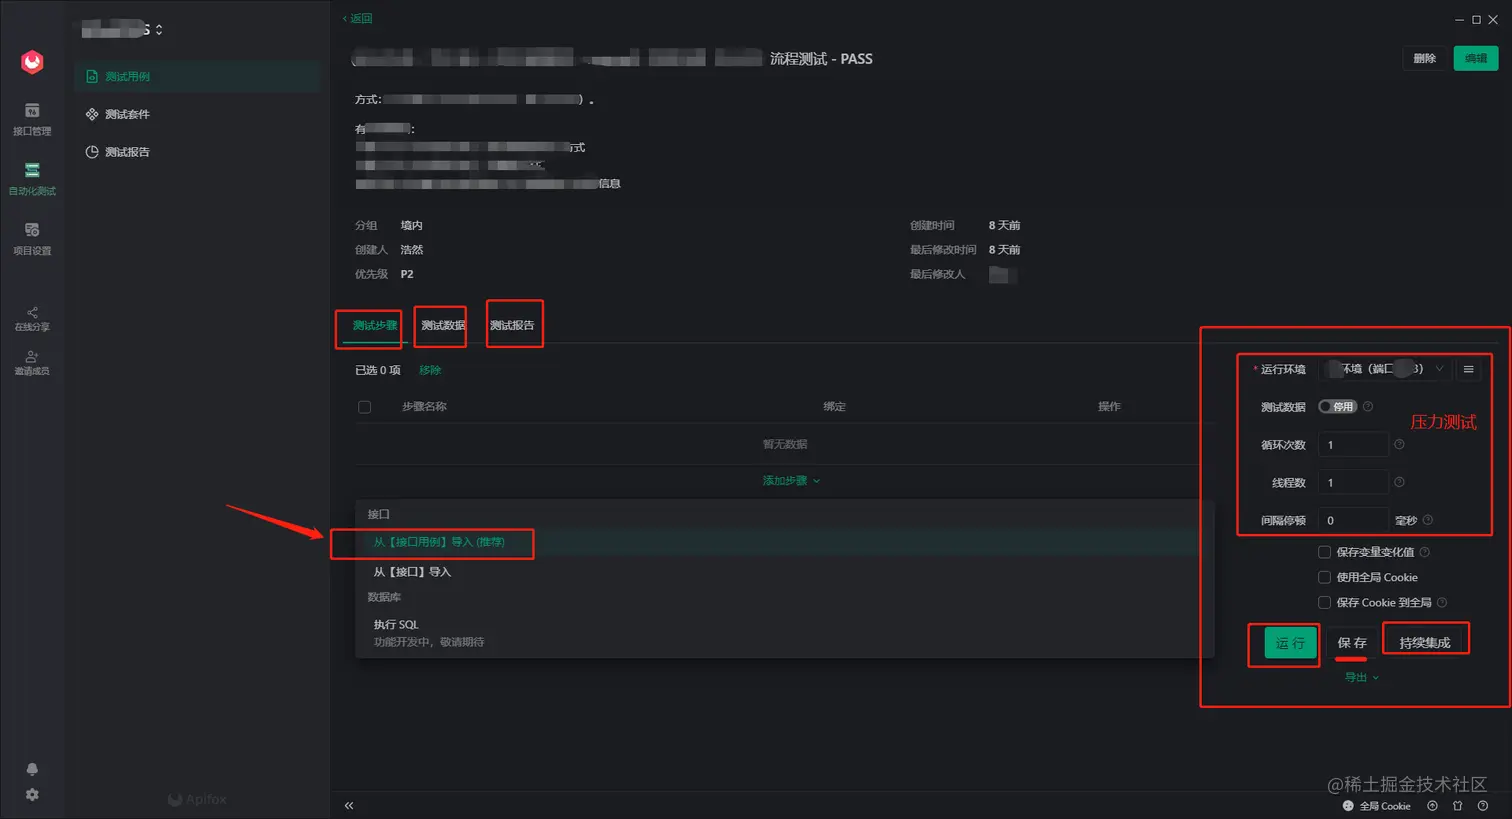Open 项目设置 from the sidebar
Screen dimensions: 1512x819
click(x=32, y=239)
